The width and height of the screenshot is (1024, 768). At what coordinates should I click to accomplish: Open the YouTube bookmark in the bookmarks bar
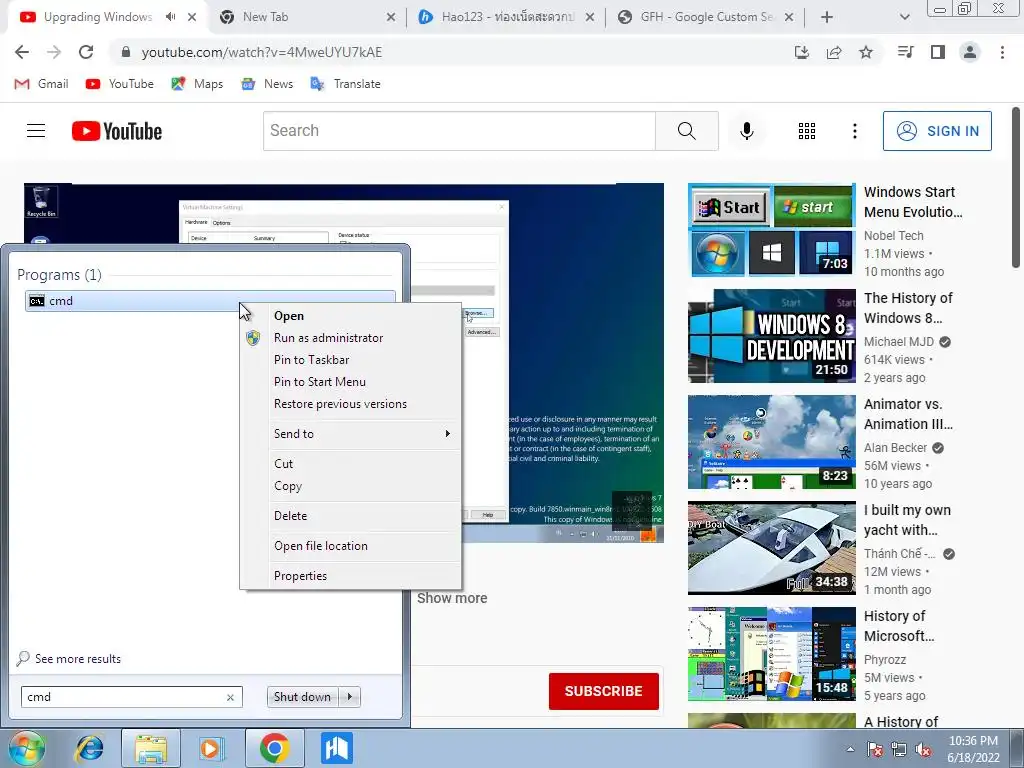(120, 84)
